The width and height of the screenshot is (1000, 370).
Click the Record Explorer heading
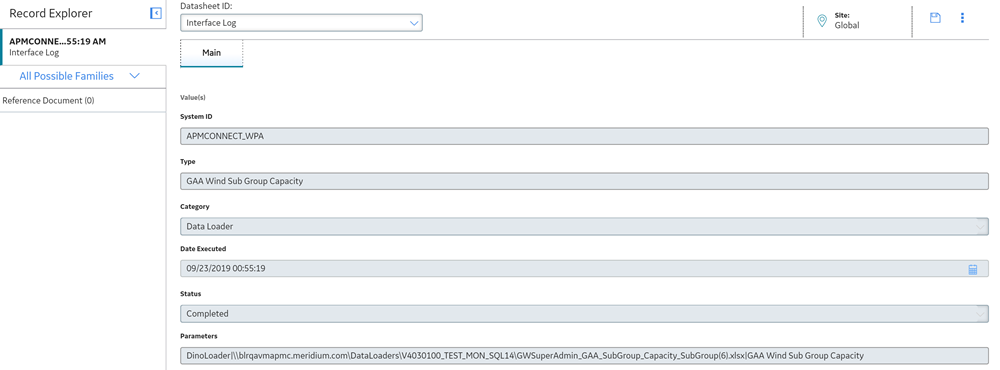tap(50, 13)
